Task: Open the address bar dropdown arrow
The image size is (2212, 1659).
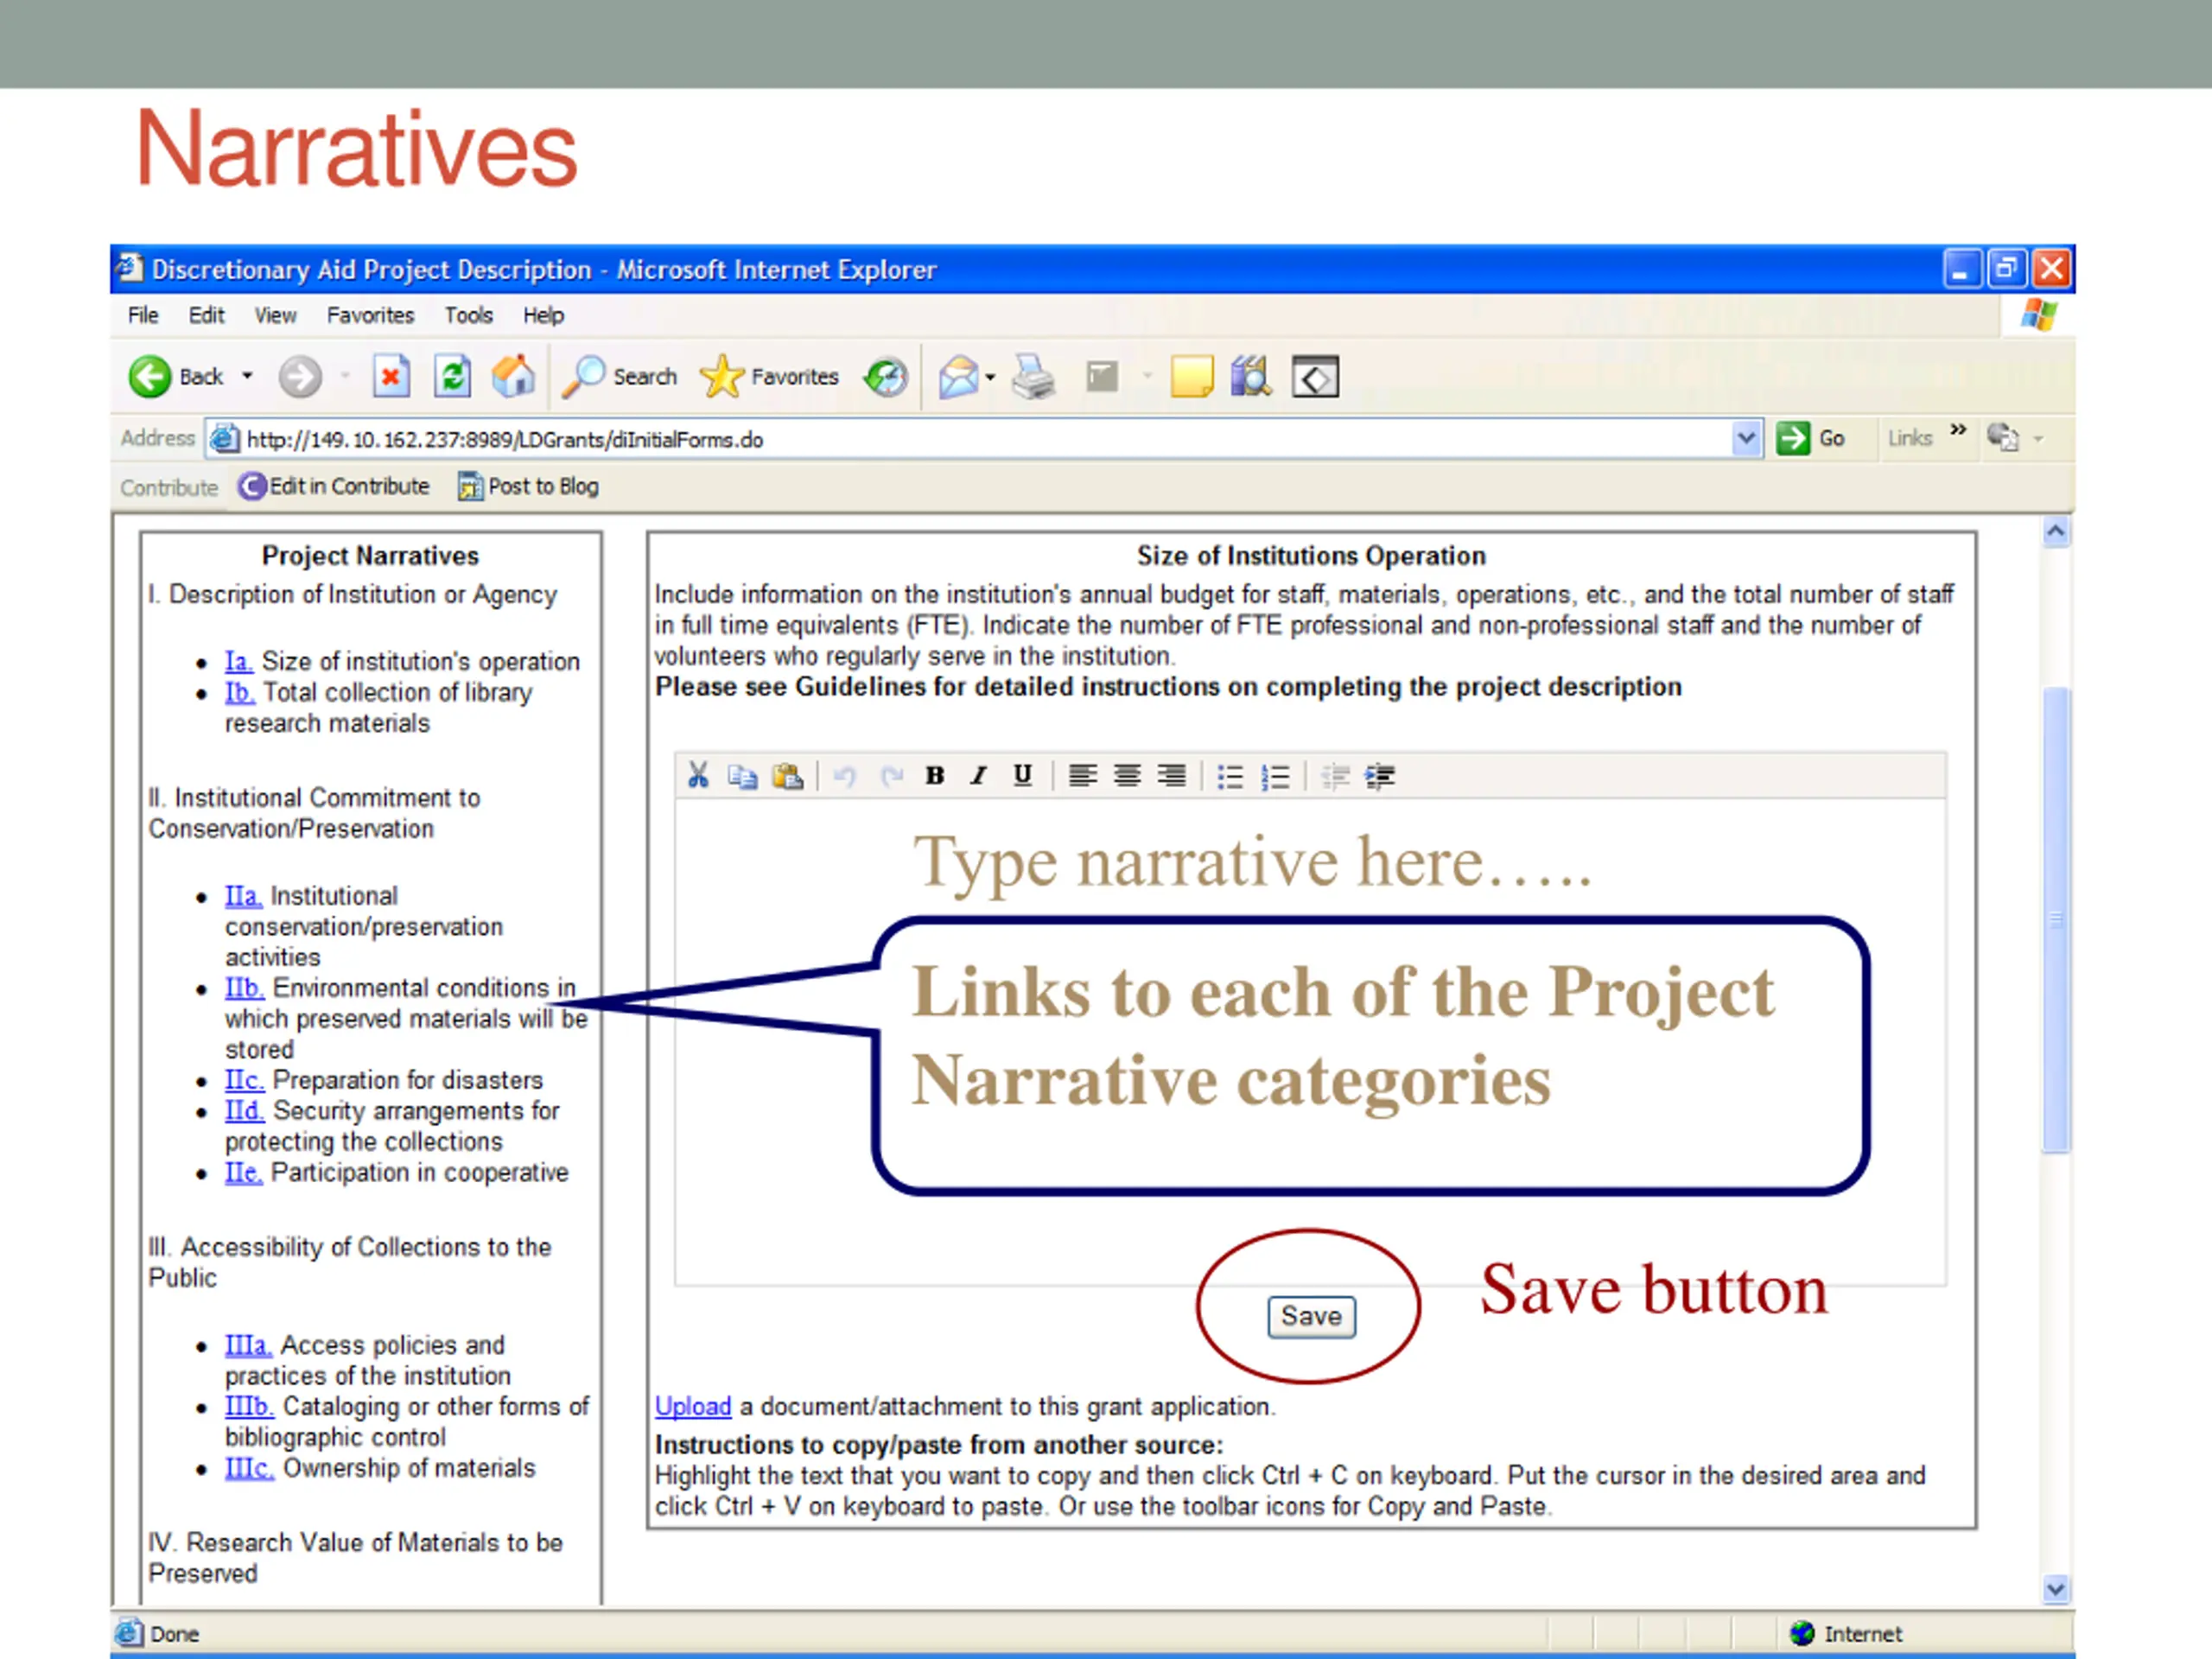Action: click(1746, 438)
